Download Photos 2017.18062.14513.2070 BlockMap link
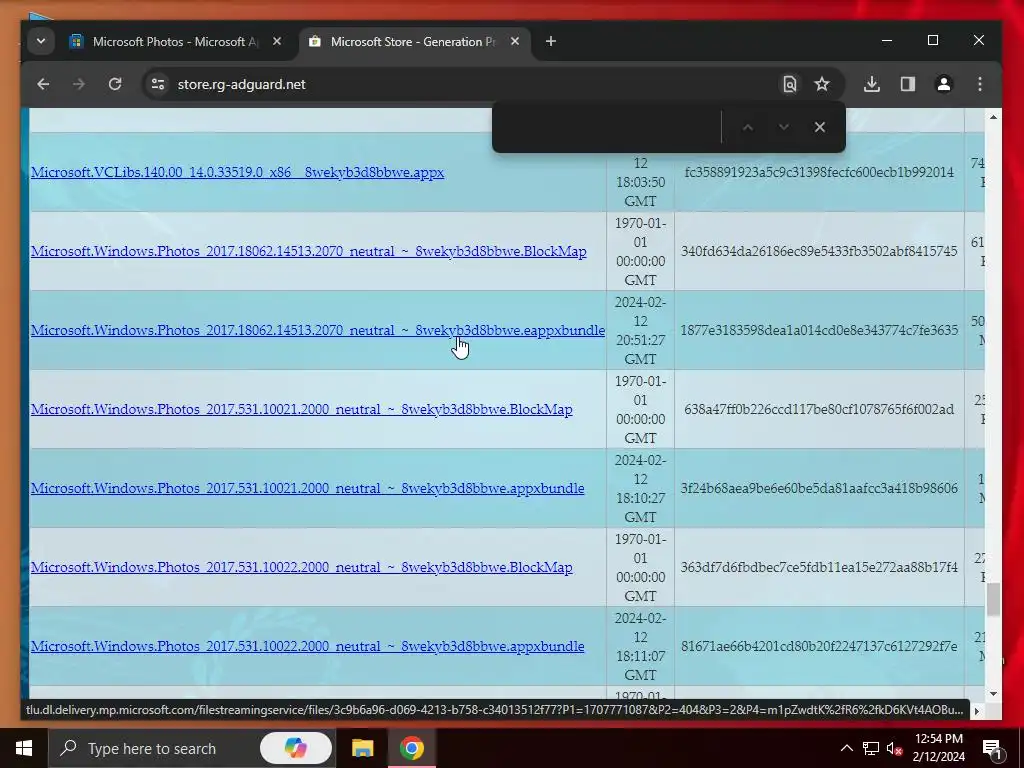Viewport: 1024px width, 768px height. [308, 251]
